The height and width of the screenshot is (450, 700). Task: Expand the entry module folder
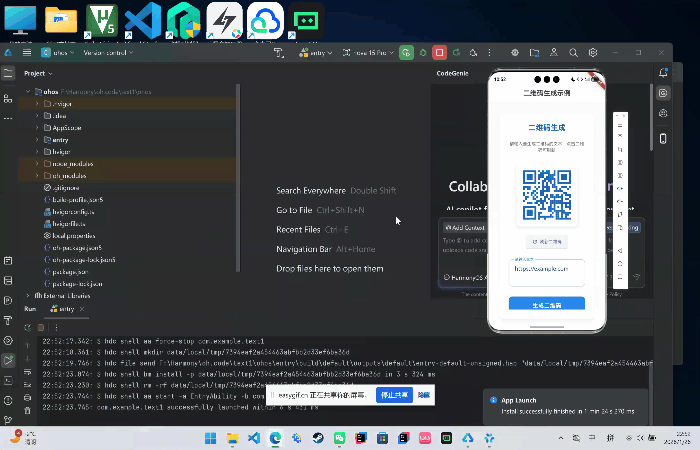38,140
